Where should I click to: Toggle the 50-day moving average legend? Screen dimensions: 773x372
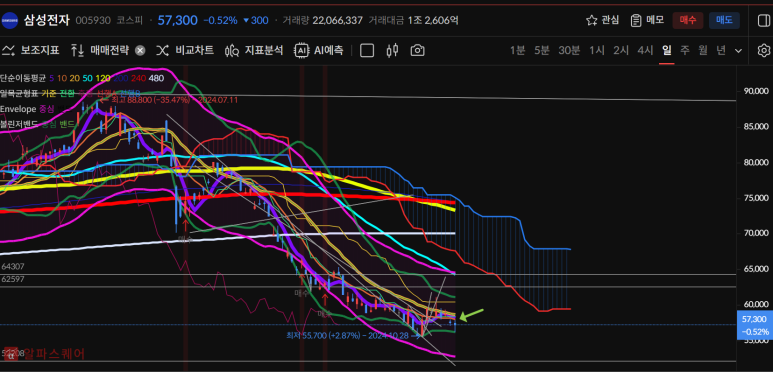pyautogui.click(x=87, y=78)
